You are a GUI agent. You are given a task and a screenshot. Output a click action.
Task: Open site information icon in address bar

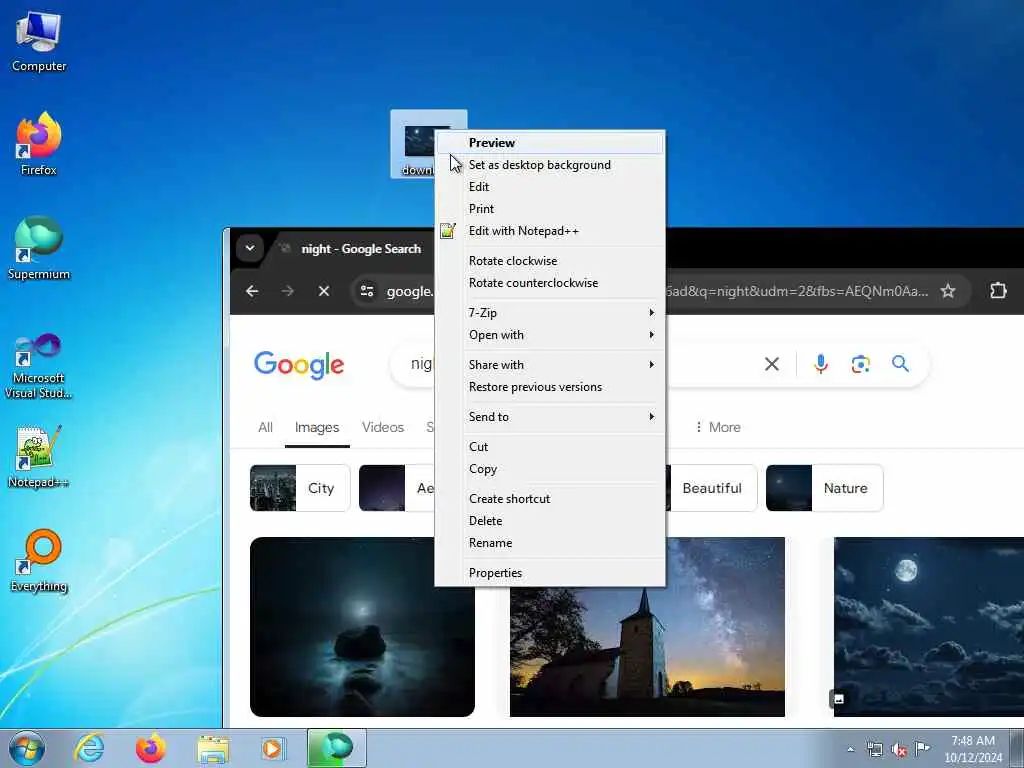click(367, 291)
